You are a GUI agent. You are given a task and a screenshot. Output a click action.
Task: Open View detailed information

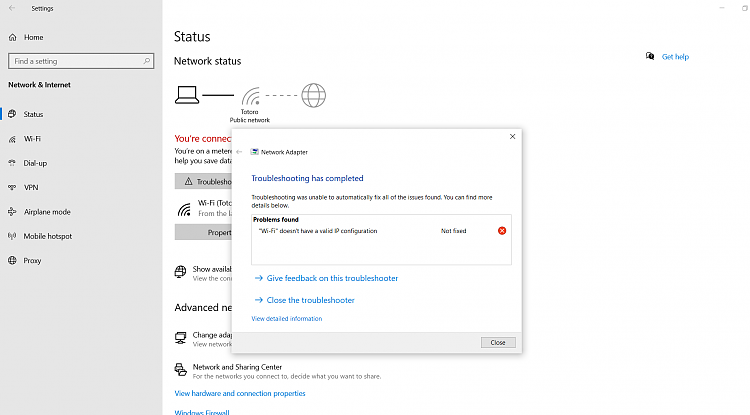[x=287, y=318]
